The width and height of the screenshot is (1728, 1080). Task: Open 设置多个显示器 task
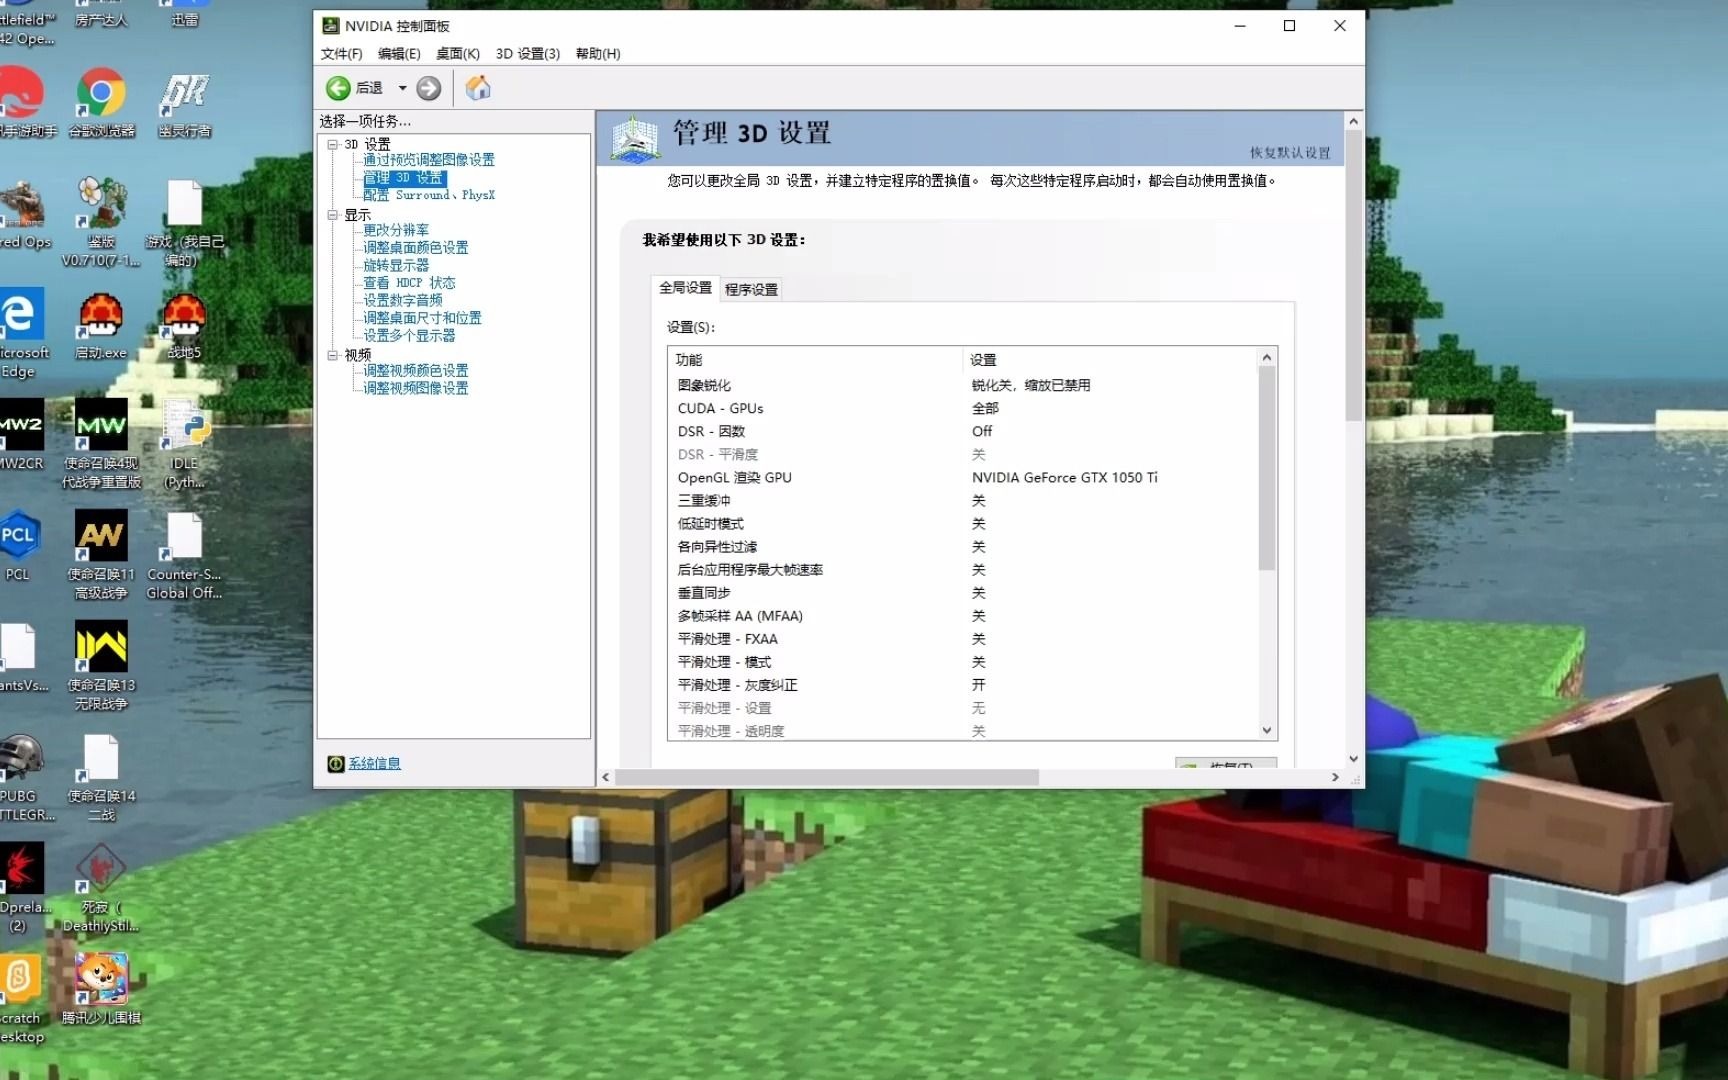coord(408,335)
